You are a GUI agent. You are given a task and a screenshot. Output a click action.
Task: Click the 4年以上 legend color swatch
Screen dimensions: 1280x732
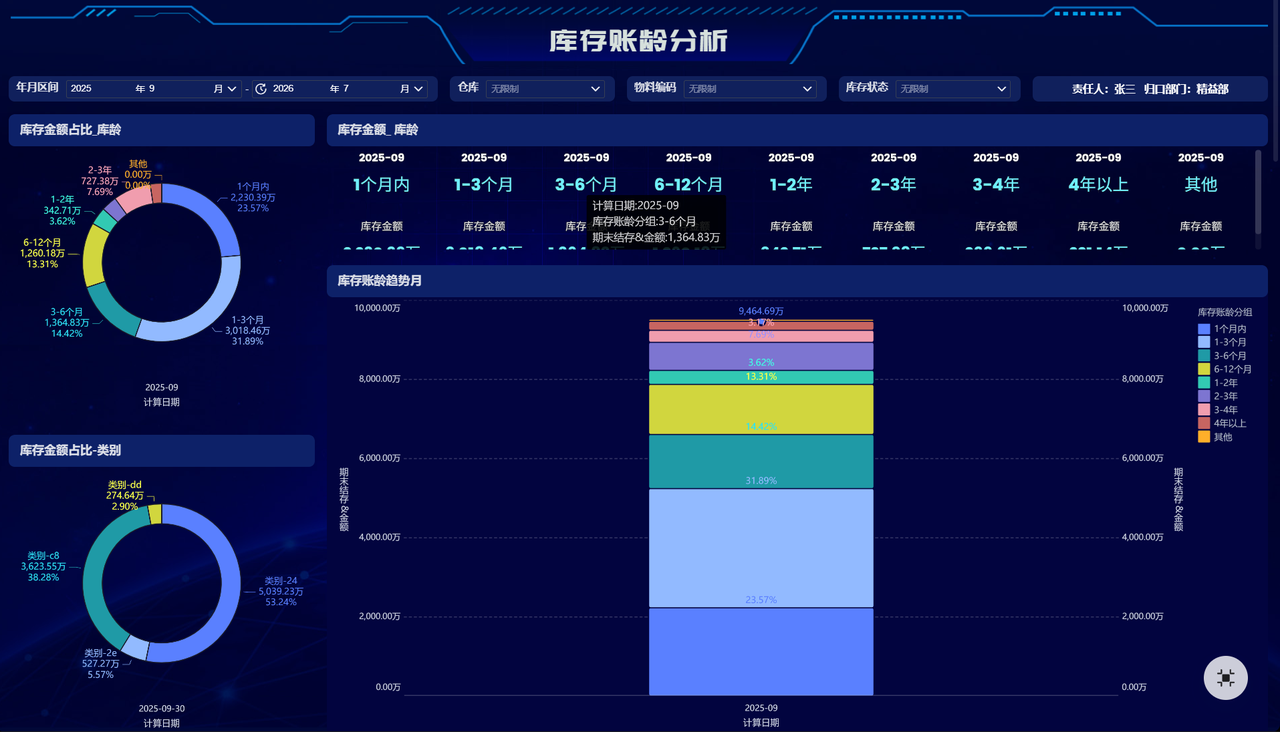tap(1204, 423)
